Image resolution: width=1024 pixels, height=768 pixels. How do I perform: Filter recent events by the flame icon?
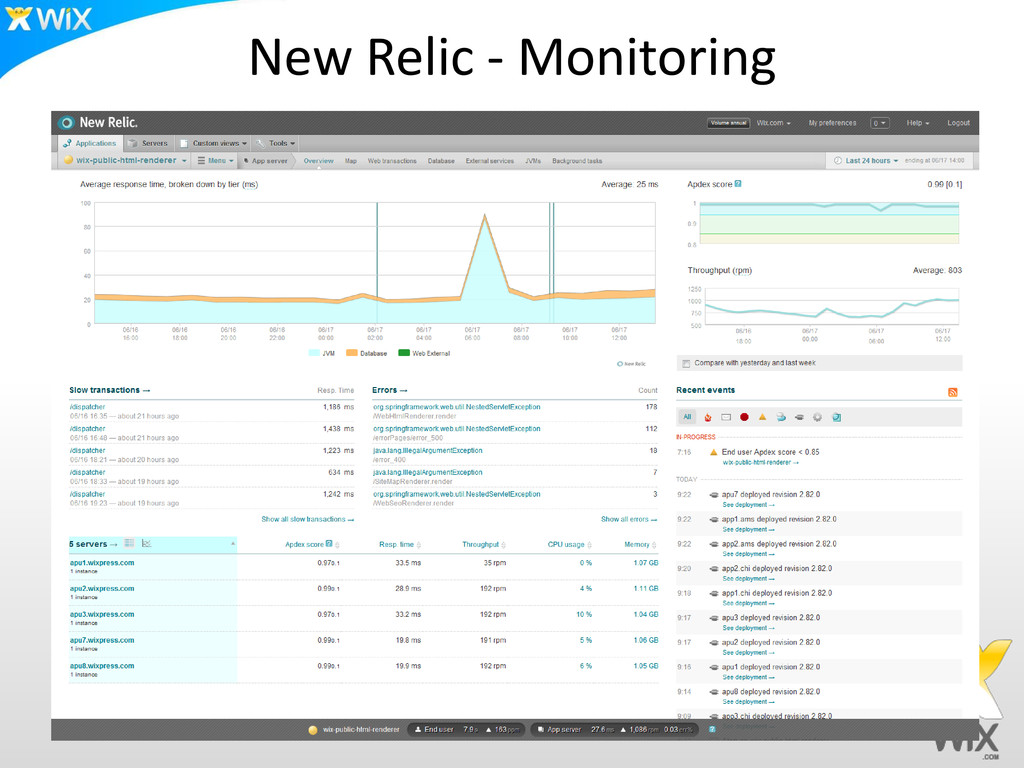(x=707, y=417)
